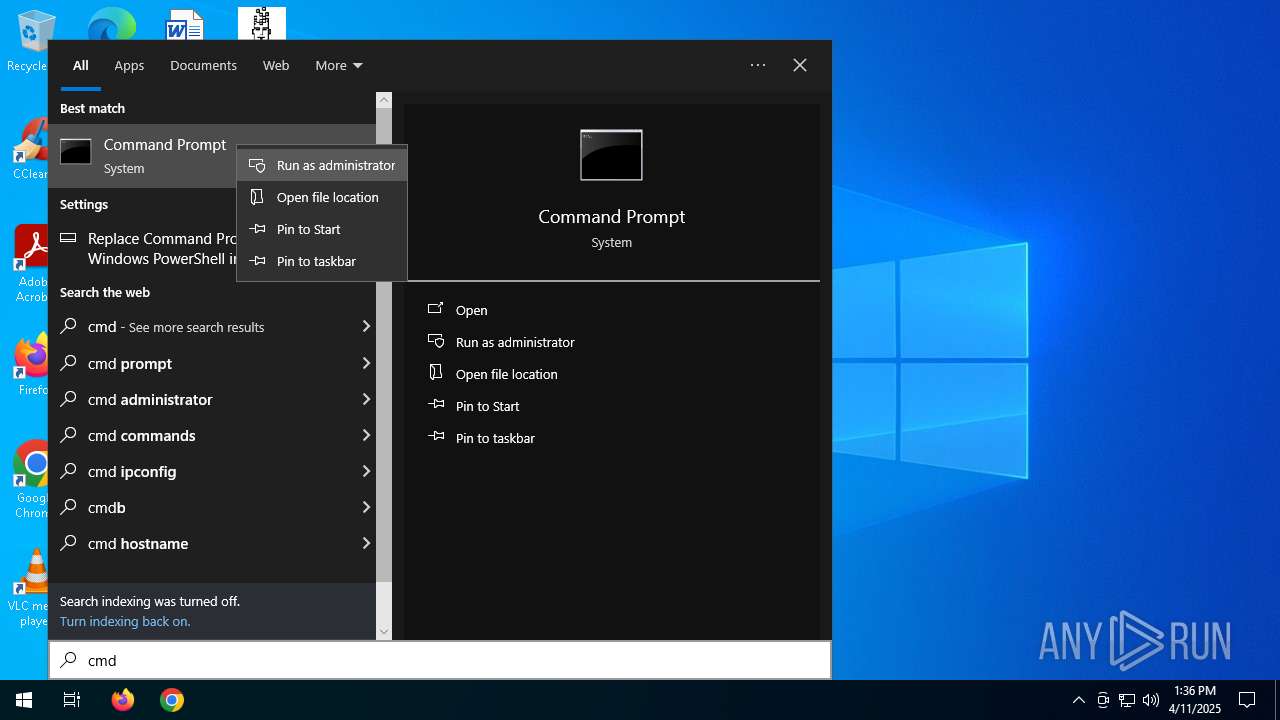
Task: Select 'cmd commands' web suggestion text
Action: (x=142, y=435)
